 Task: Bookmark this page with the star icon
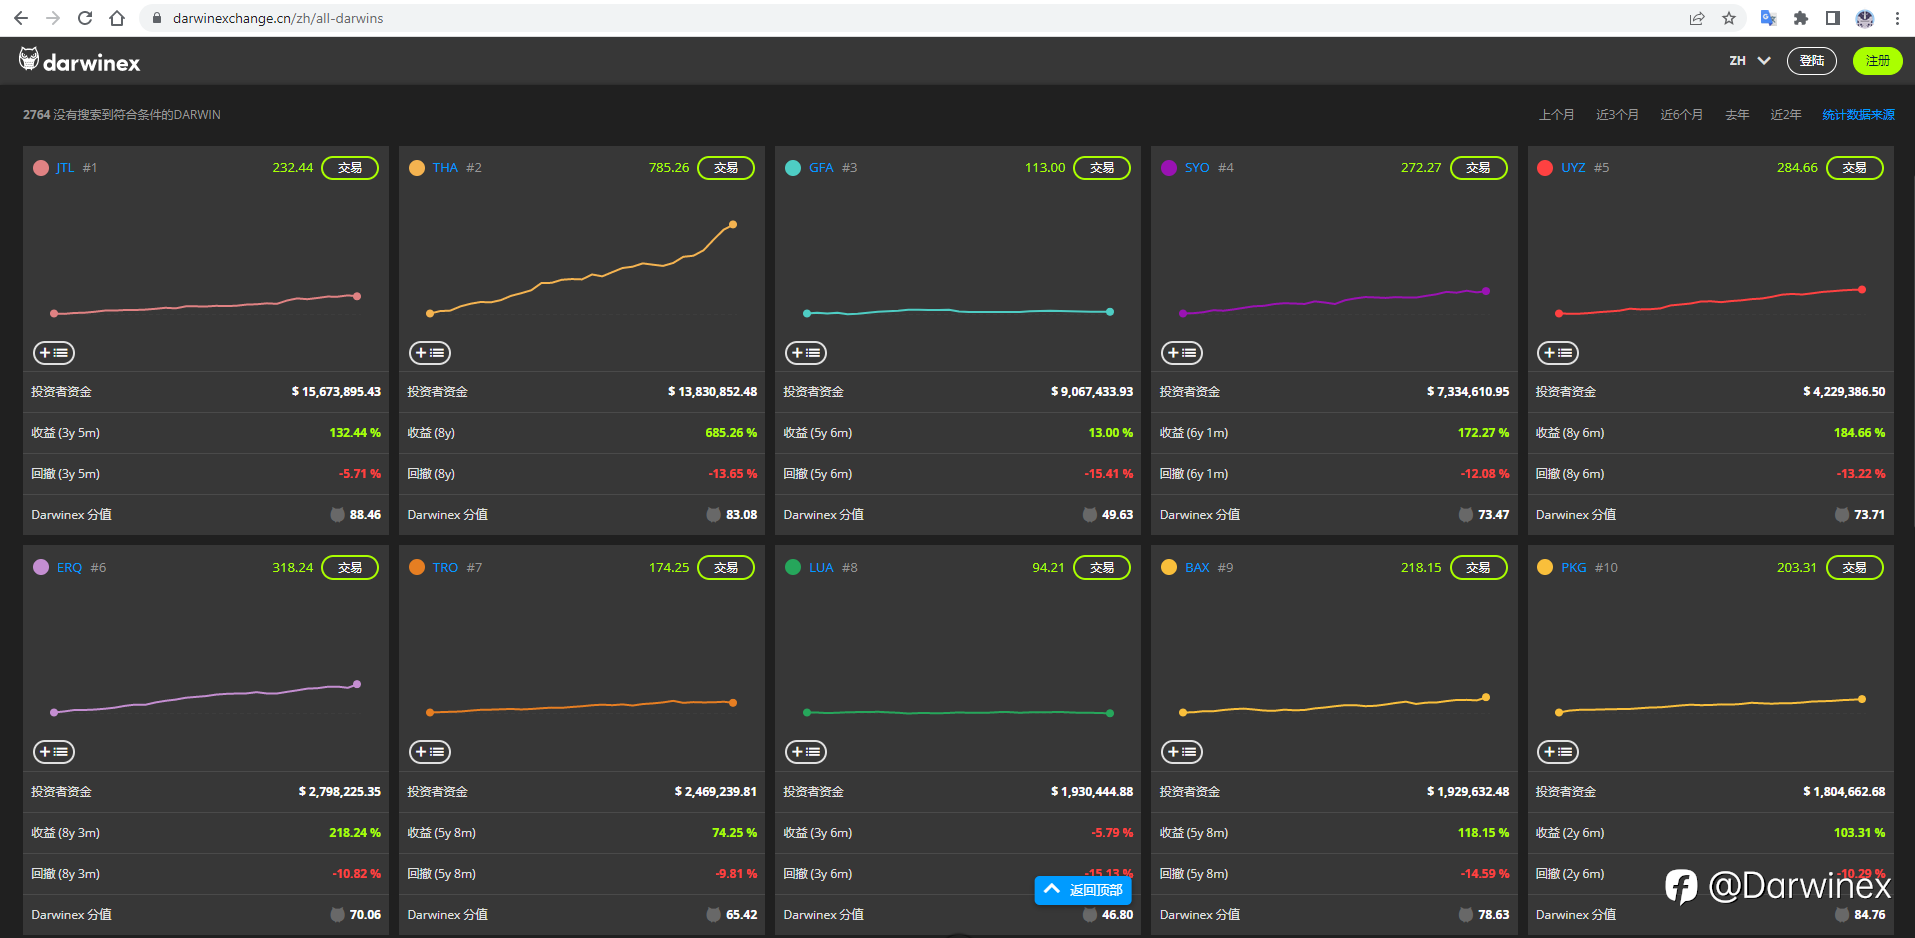click(1729, 18)
